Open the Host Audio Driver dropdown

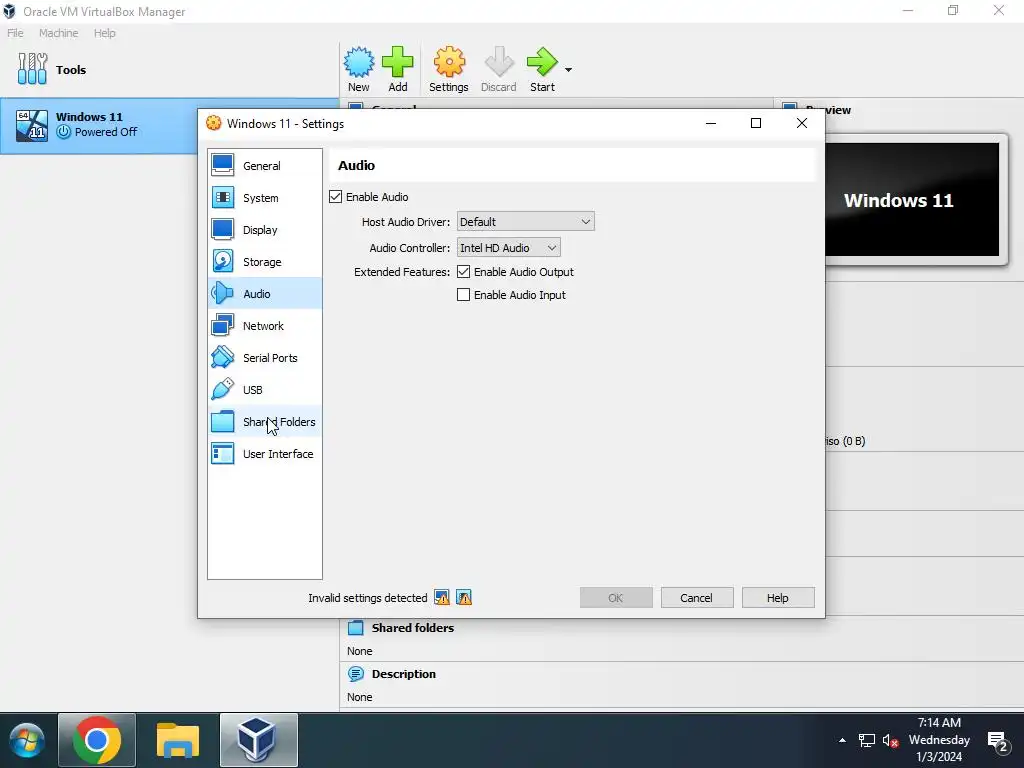(x=526, y=221)
